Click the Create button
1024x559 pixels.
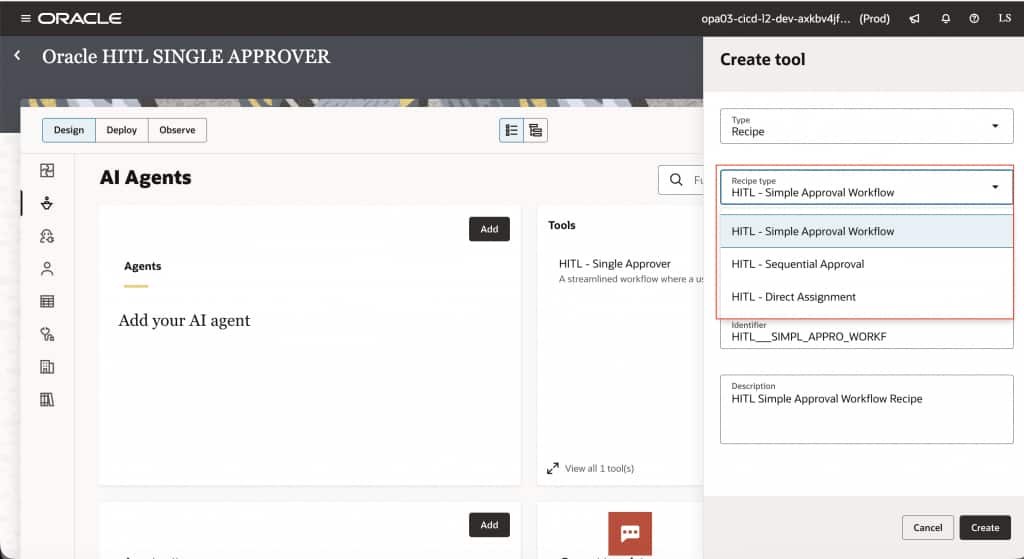click(985, 528)
